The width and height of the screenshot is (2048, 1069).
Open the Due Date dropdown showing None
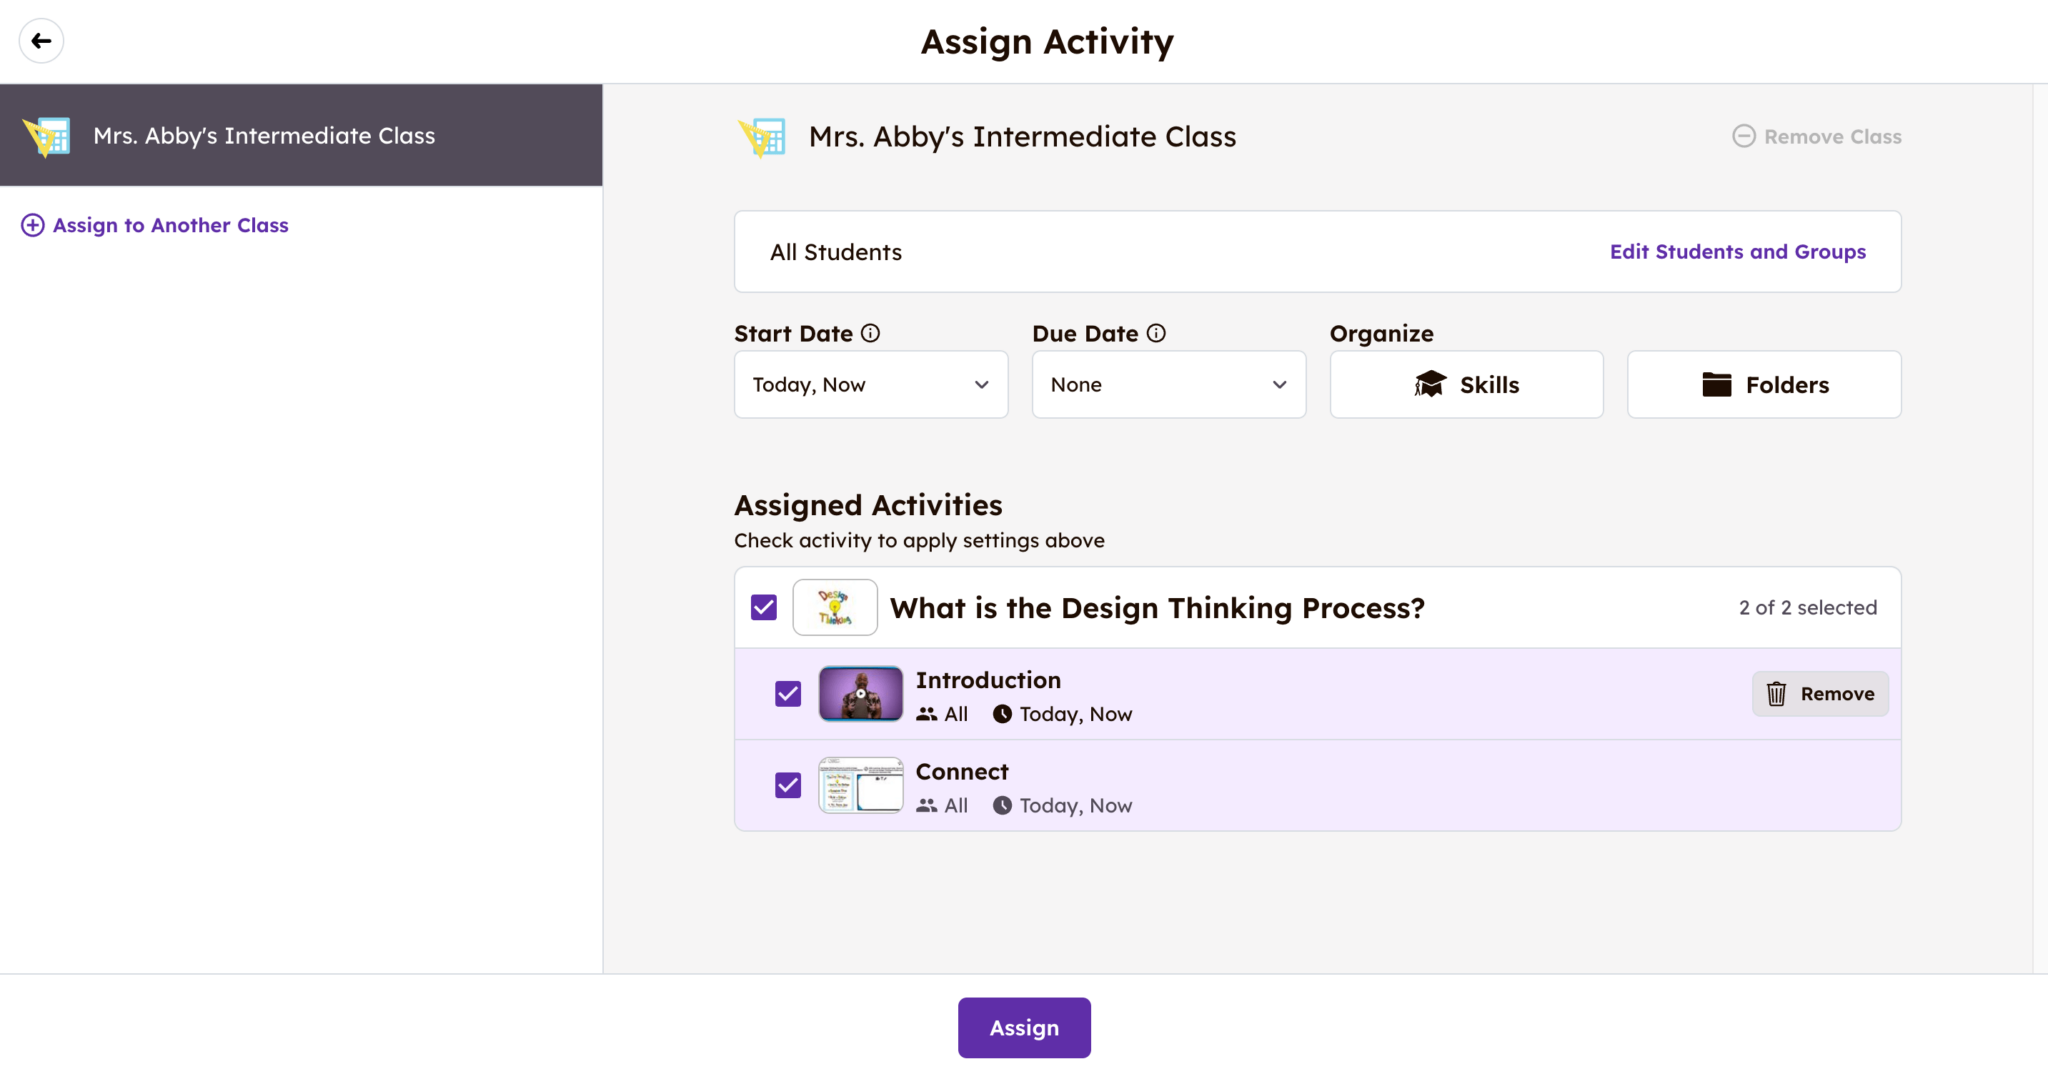pyautogui.click(x=1168, y=384)
